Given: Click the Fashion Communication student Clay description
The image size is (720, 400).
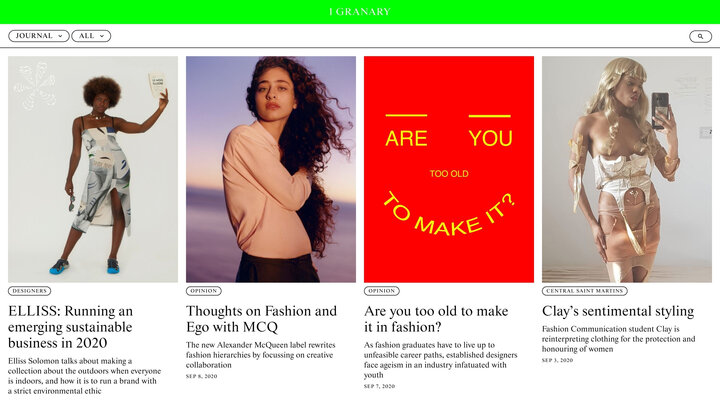Looking at the screenshot, I should click(x=619, y=339).
